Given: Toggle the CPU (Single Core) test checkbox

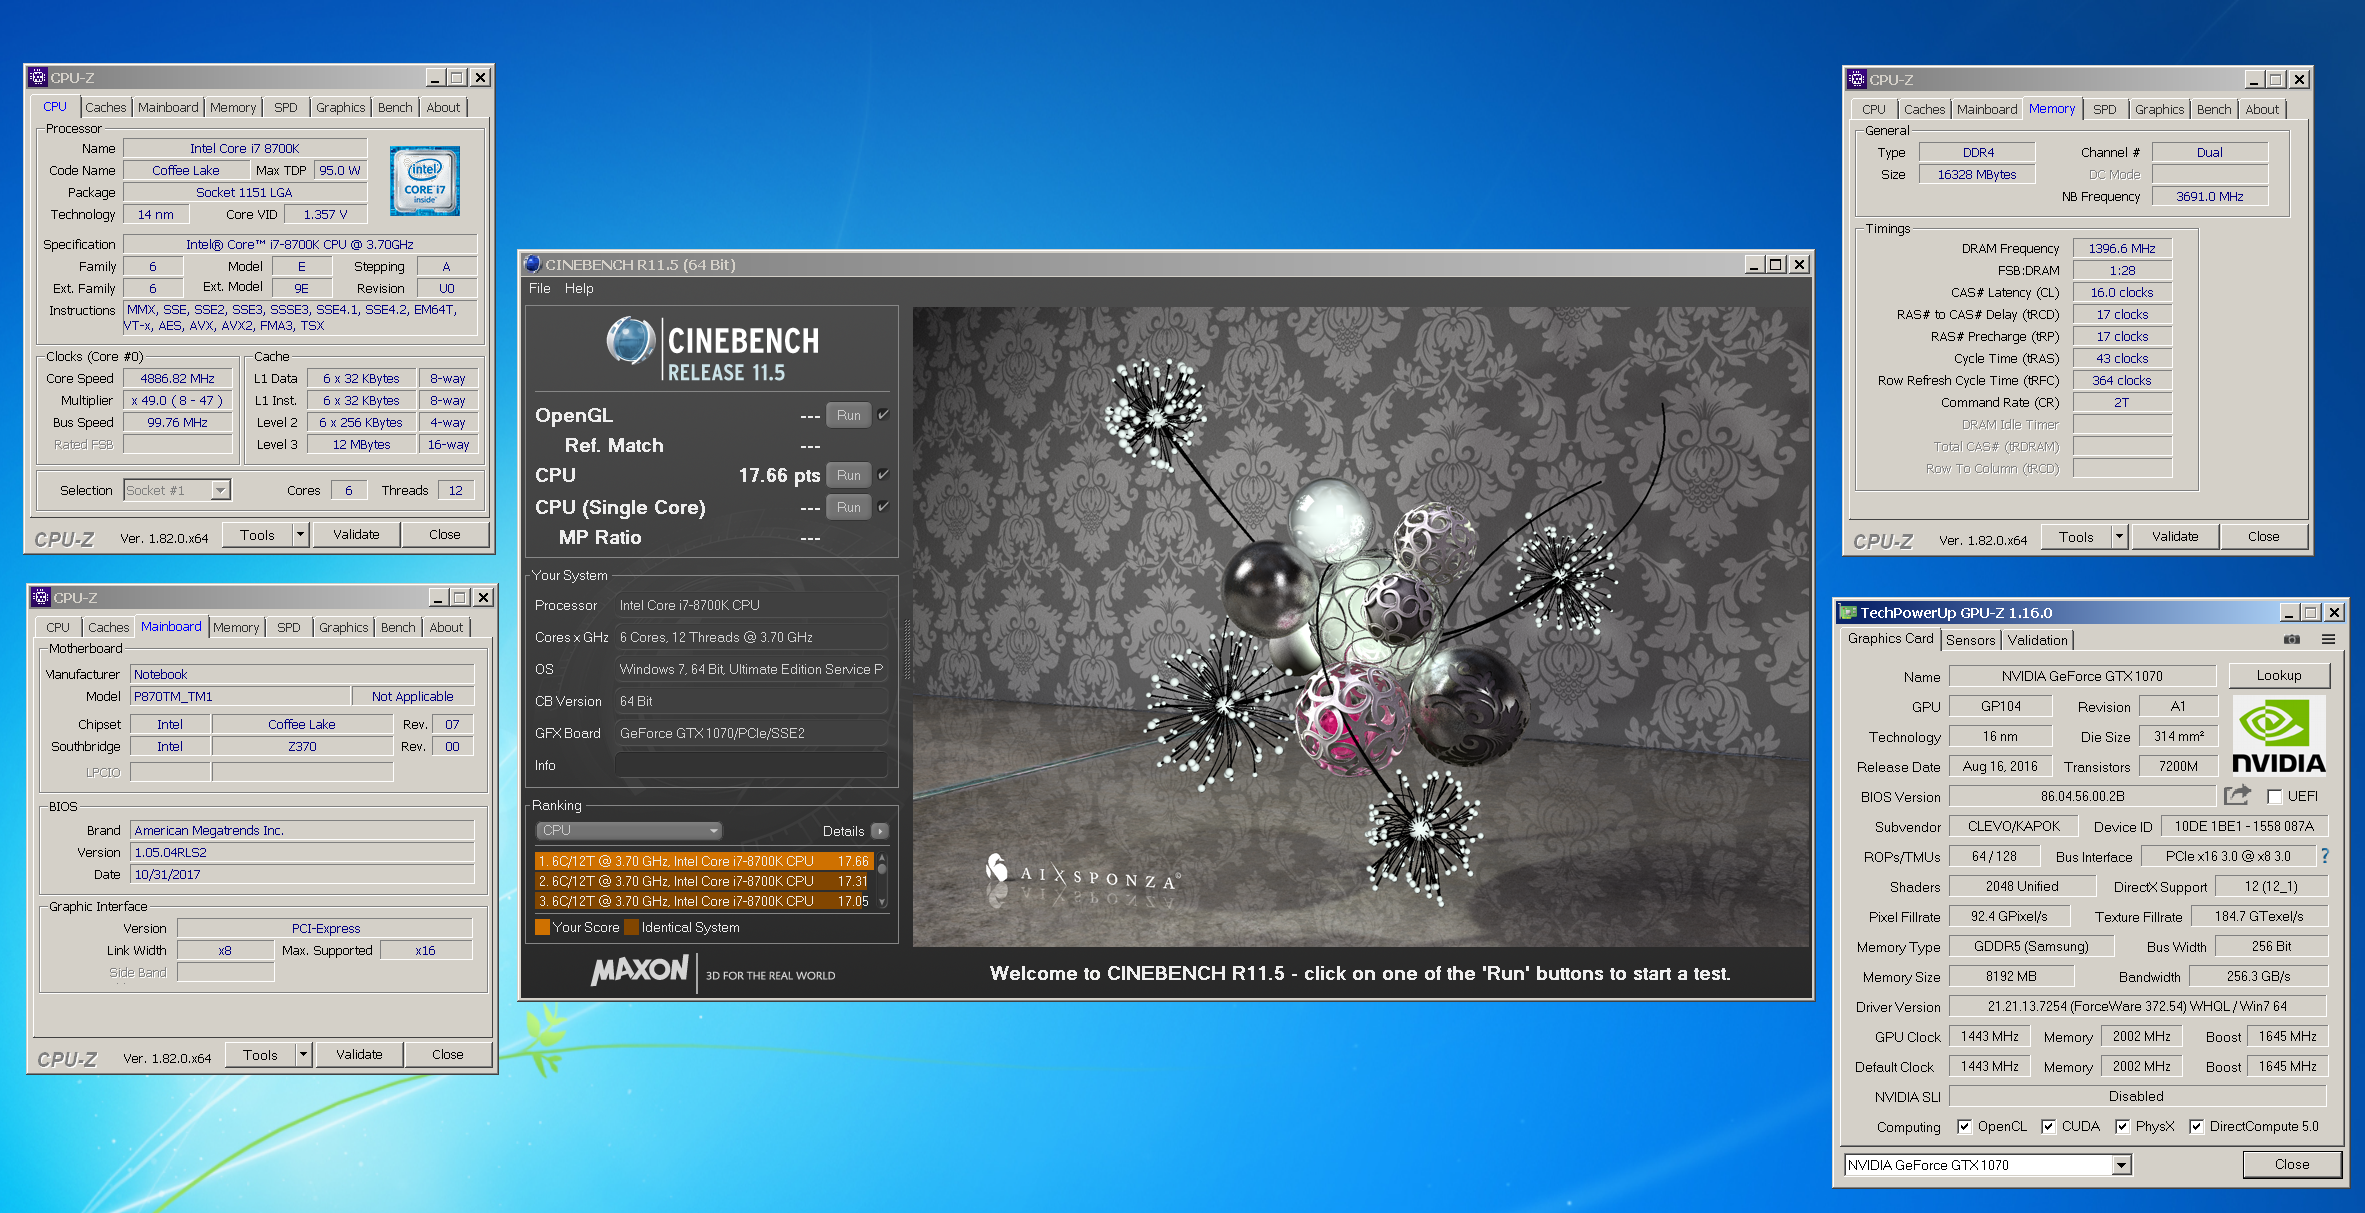Looking at the screenshot, I should pos(883,507).
